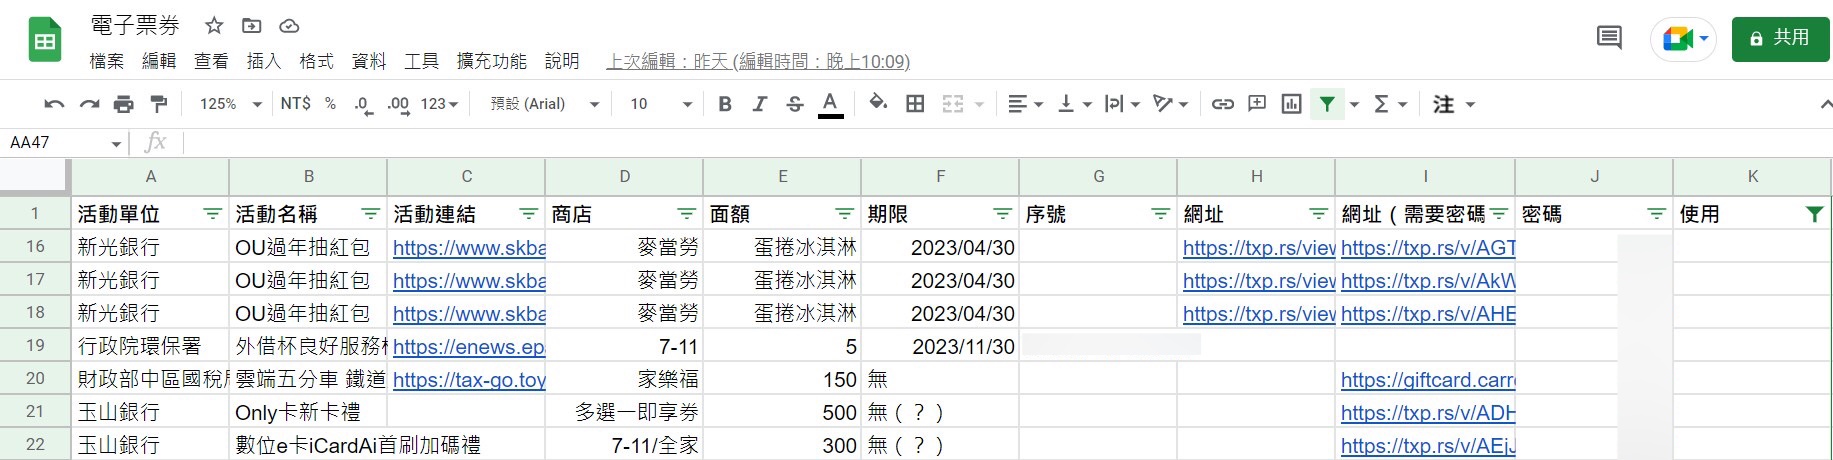Open the 擴充功能 menu
The width and height of the screenshot is (1833, 460).
point(491,61)
